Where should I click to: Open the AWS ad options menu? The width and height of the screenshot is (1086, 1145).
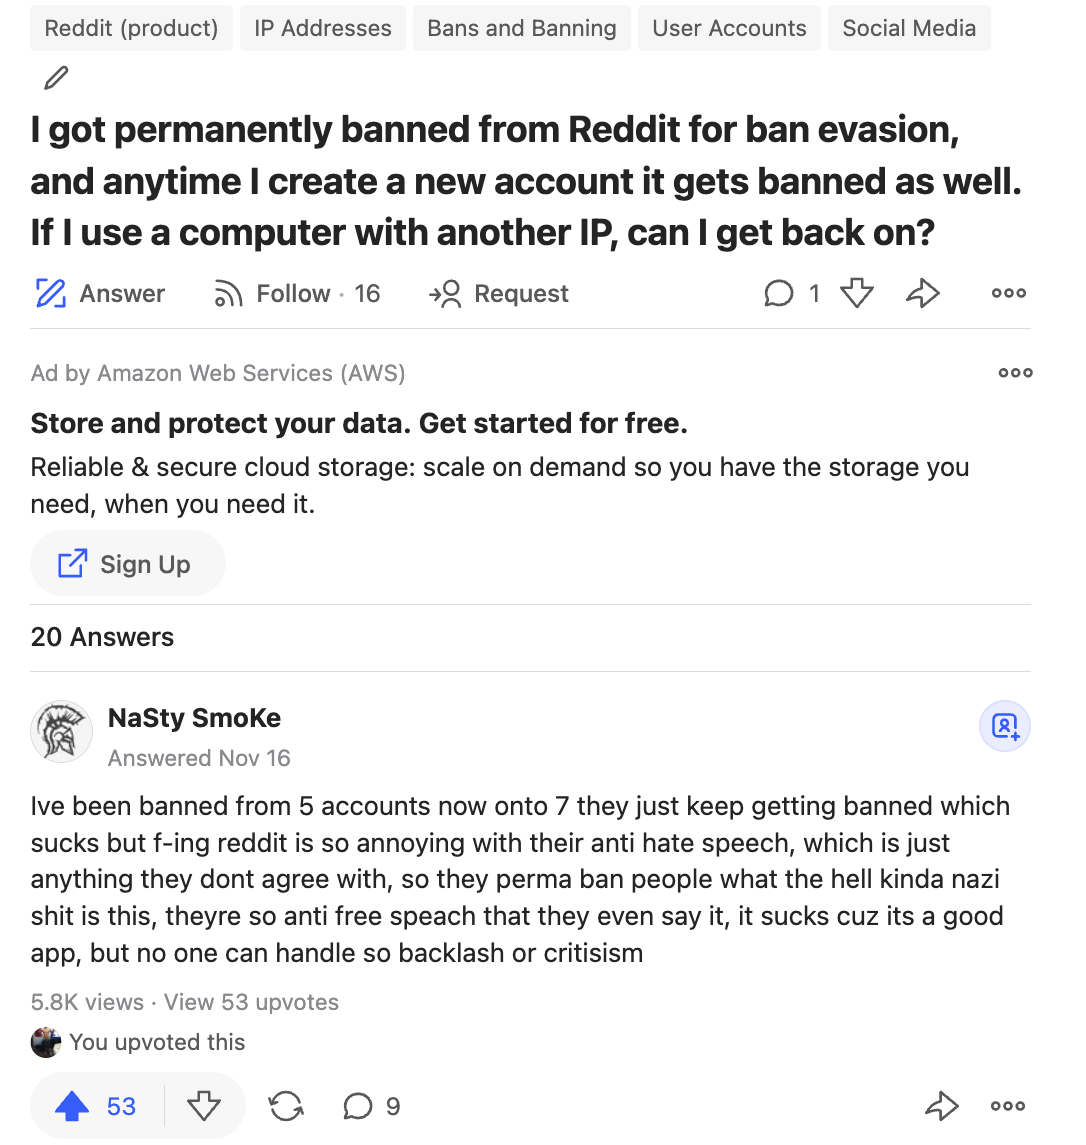(1016, 372)
